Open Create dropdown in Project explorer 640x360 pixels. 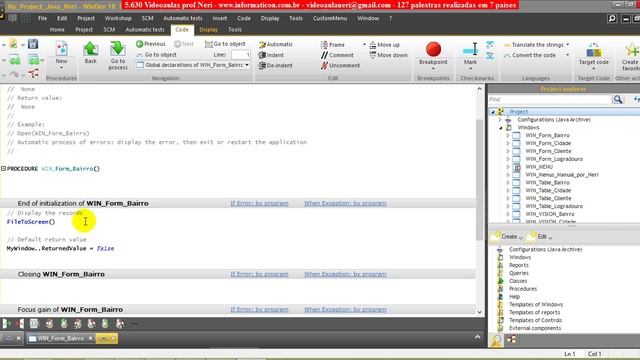(508, 236)
